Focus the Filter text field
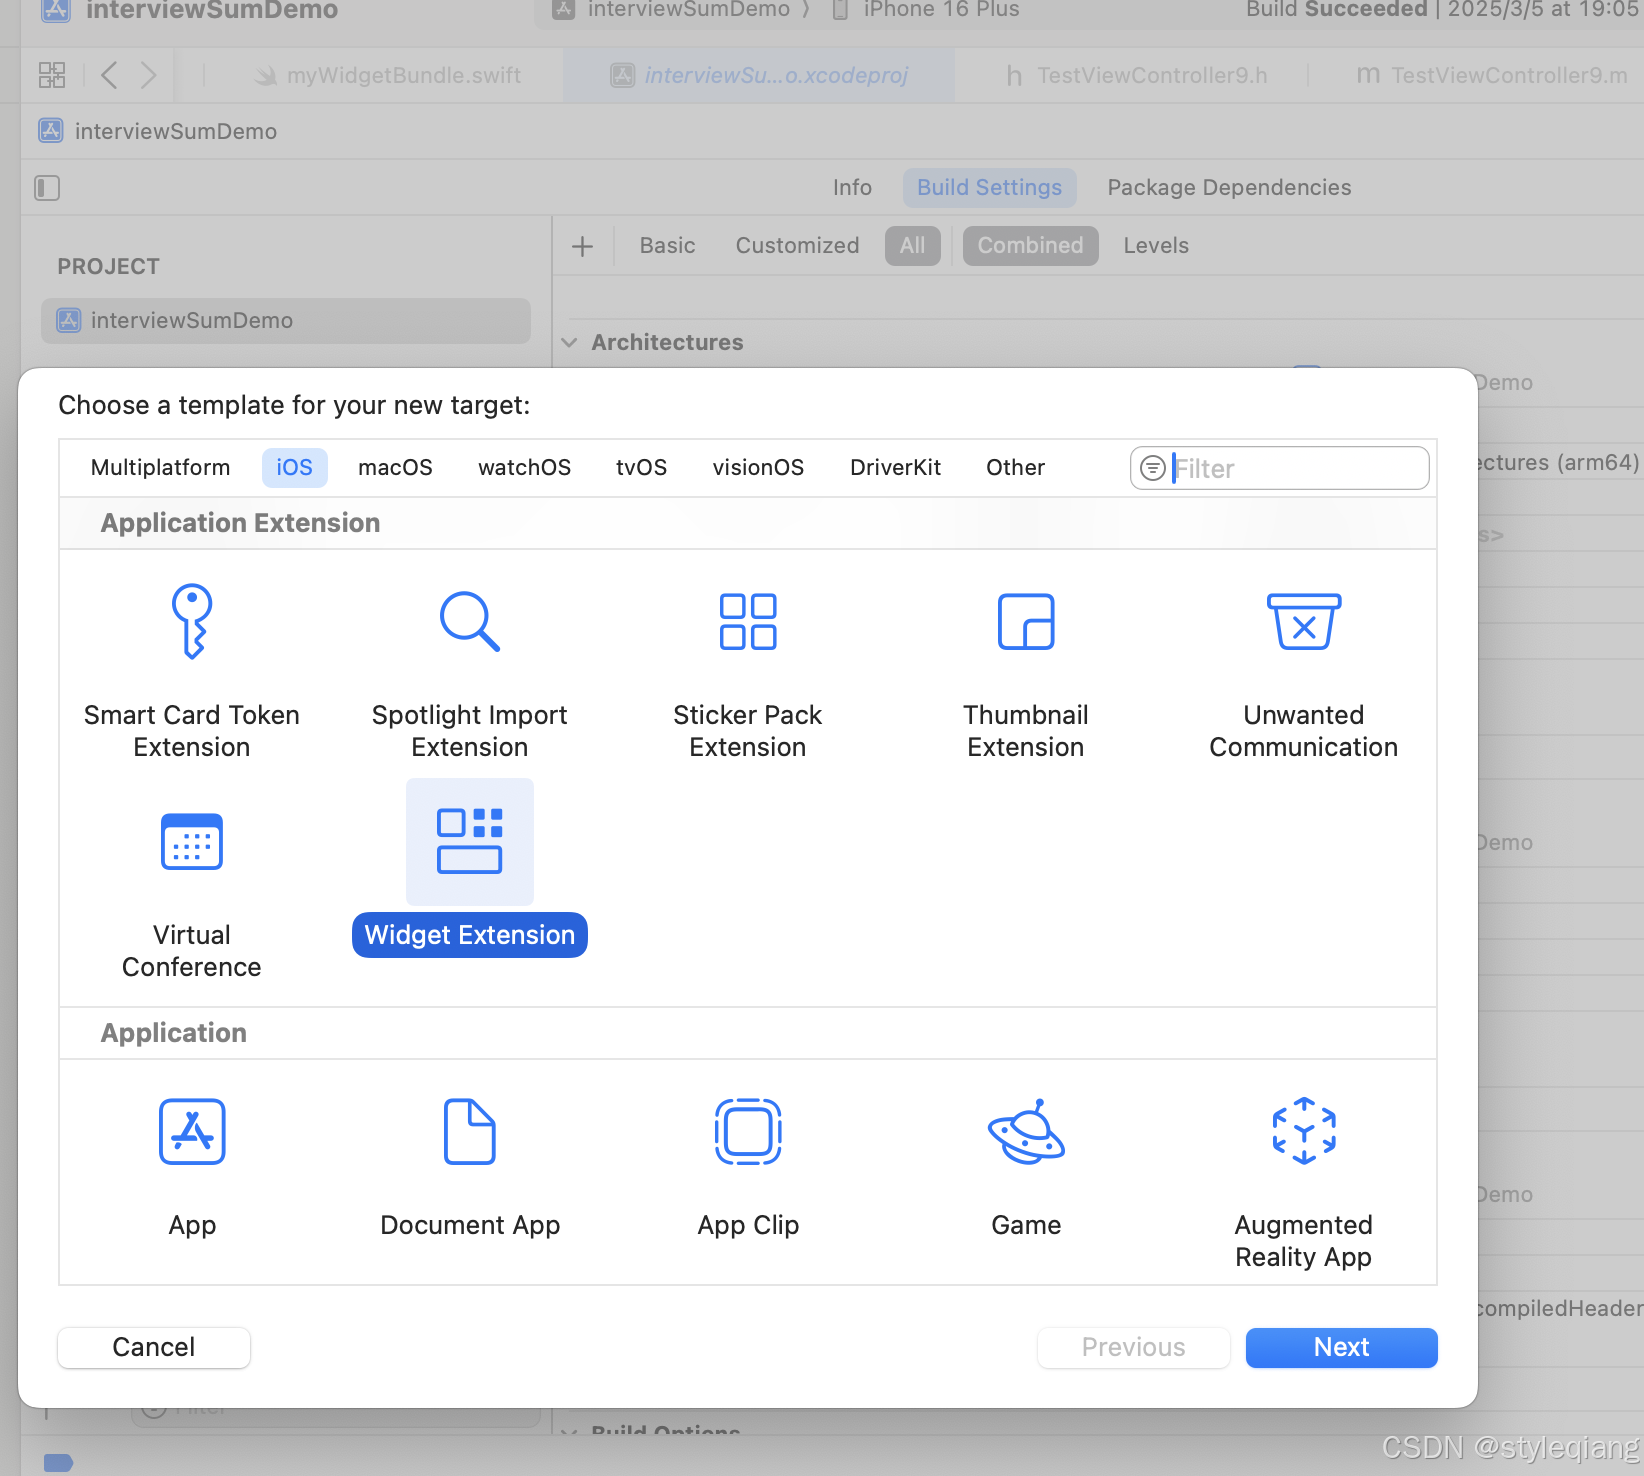This screenshot has width=1644, height=1476. coord(1280,468)
